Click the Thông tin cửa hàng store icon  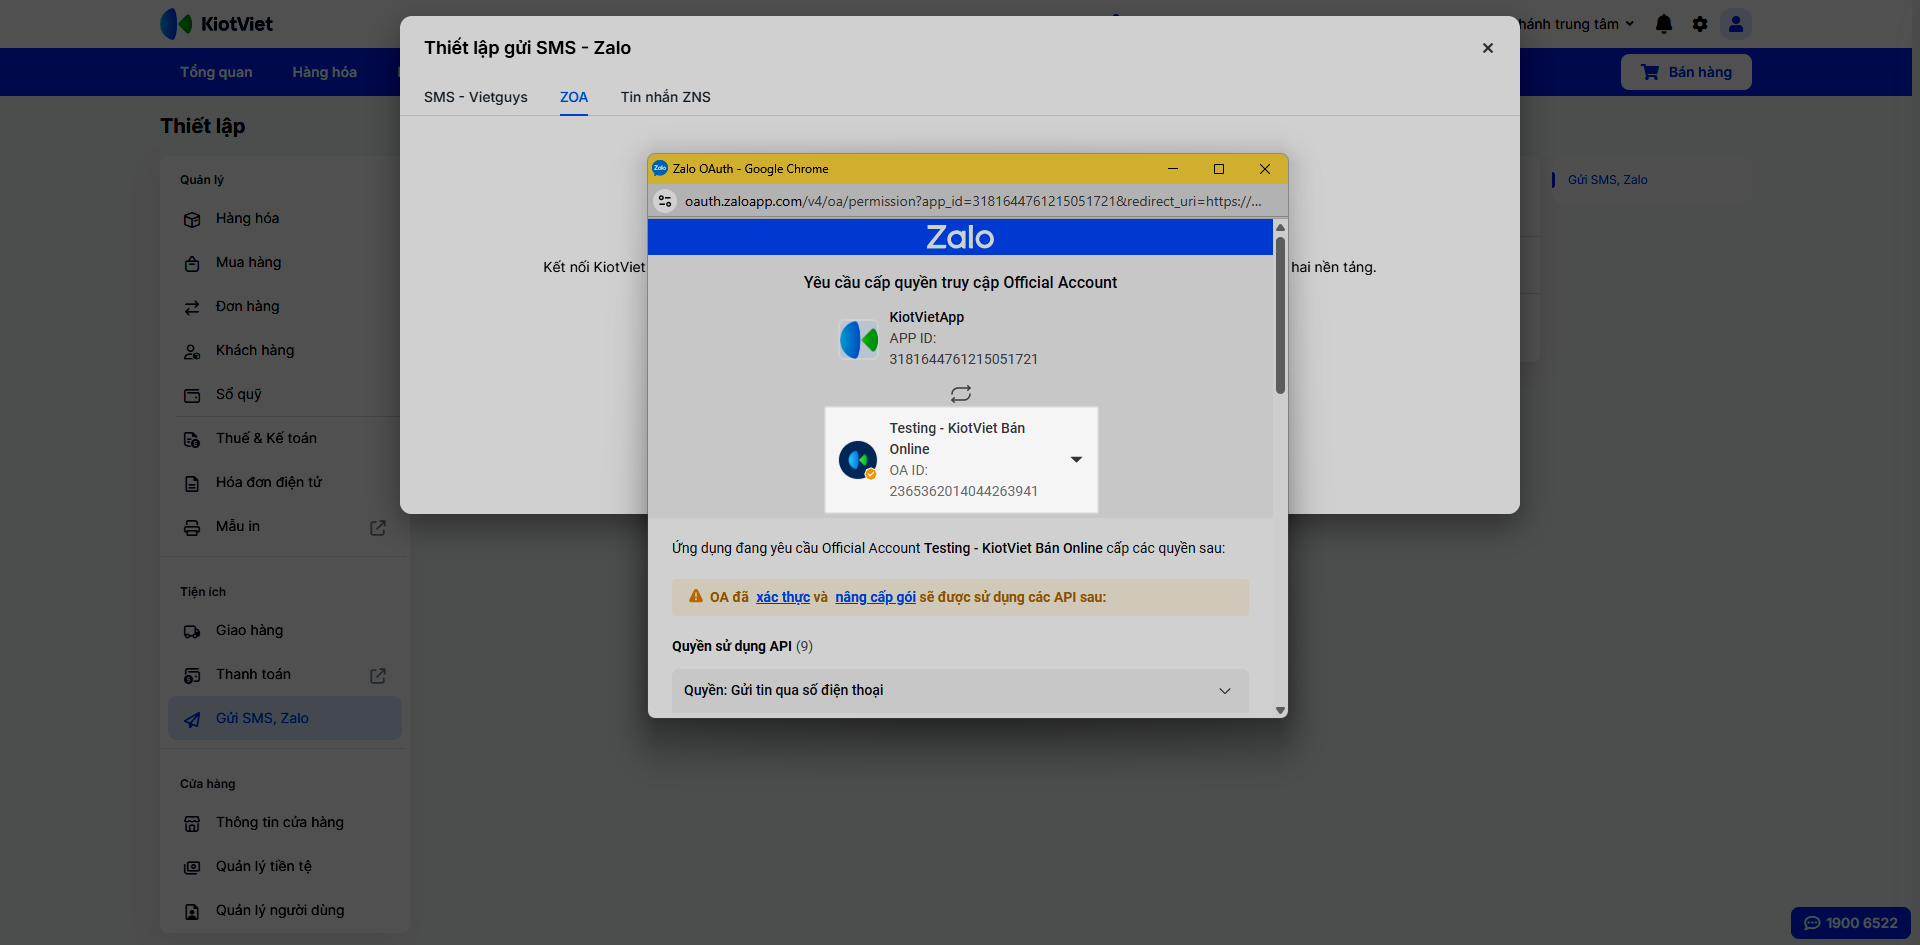[x=192, y=823]
